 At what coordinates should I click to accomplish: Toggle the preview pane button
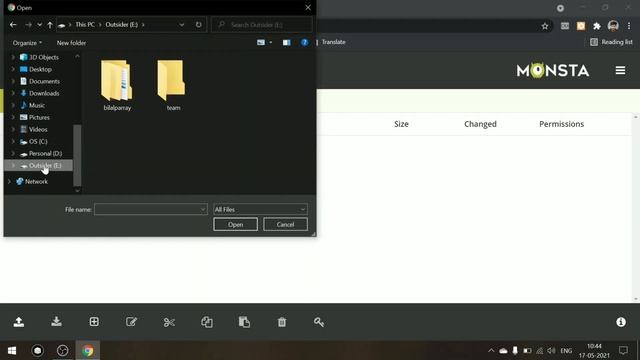click(287, 42)
